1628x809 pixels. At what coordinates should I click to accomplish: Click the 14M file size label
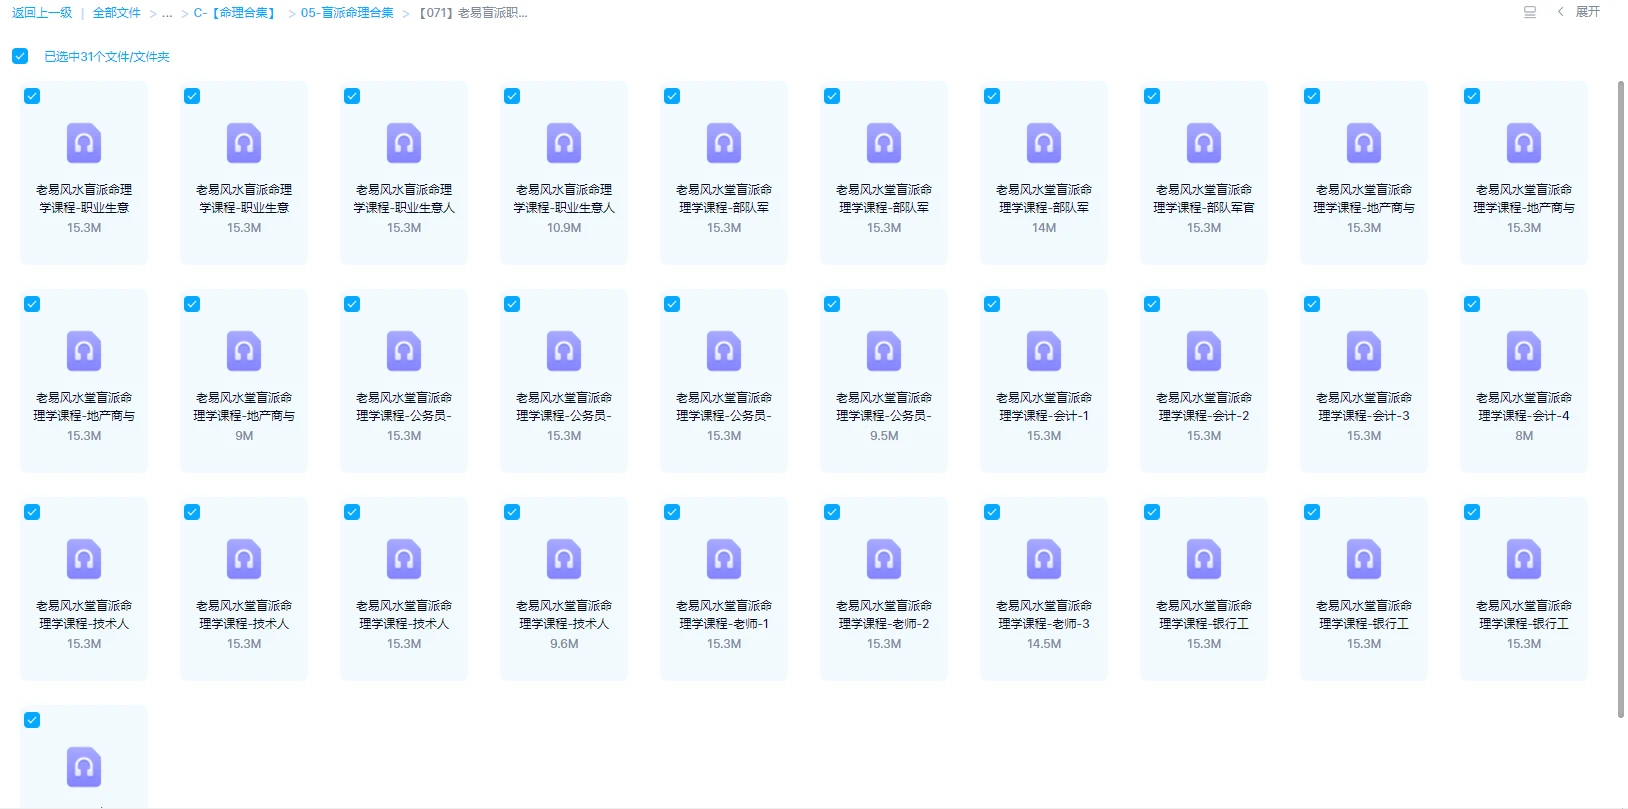[x=1044, y=228]
